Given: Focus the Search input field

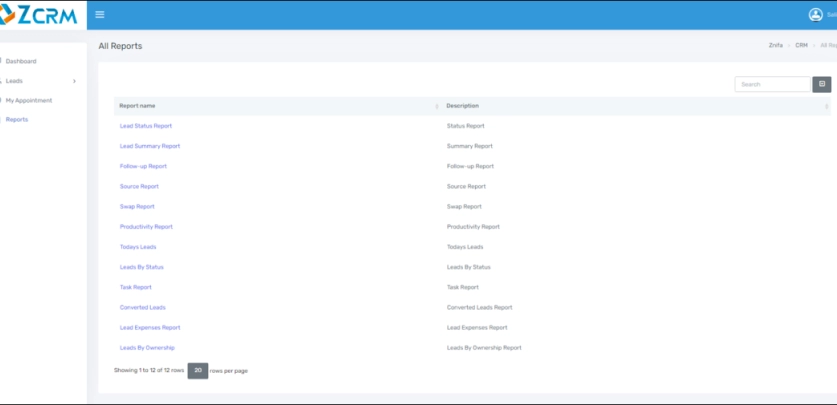Looking at the screenshot, I should coord(772,84).
